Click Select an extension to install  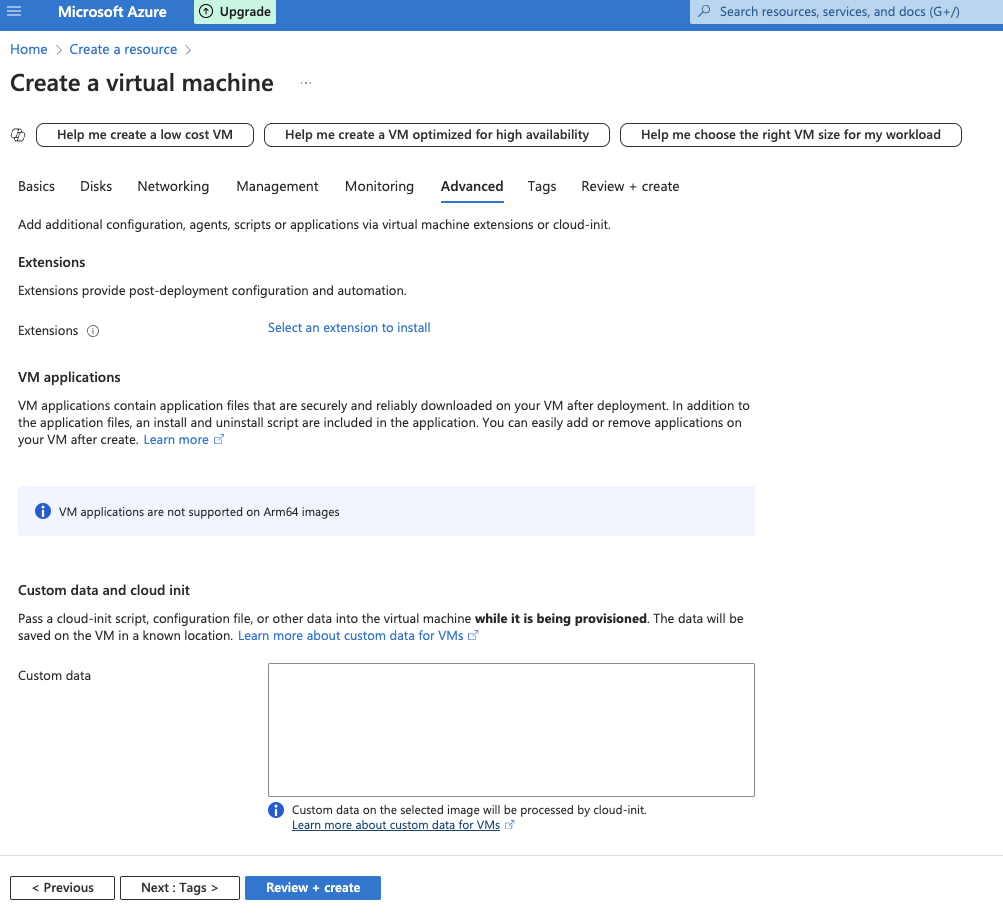click(349, 327)
